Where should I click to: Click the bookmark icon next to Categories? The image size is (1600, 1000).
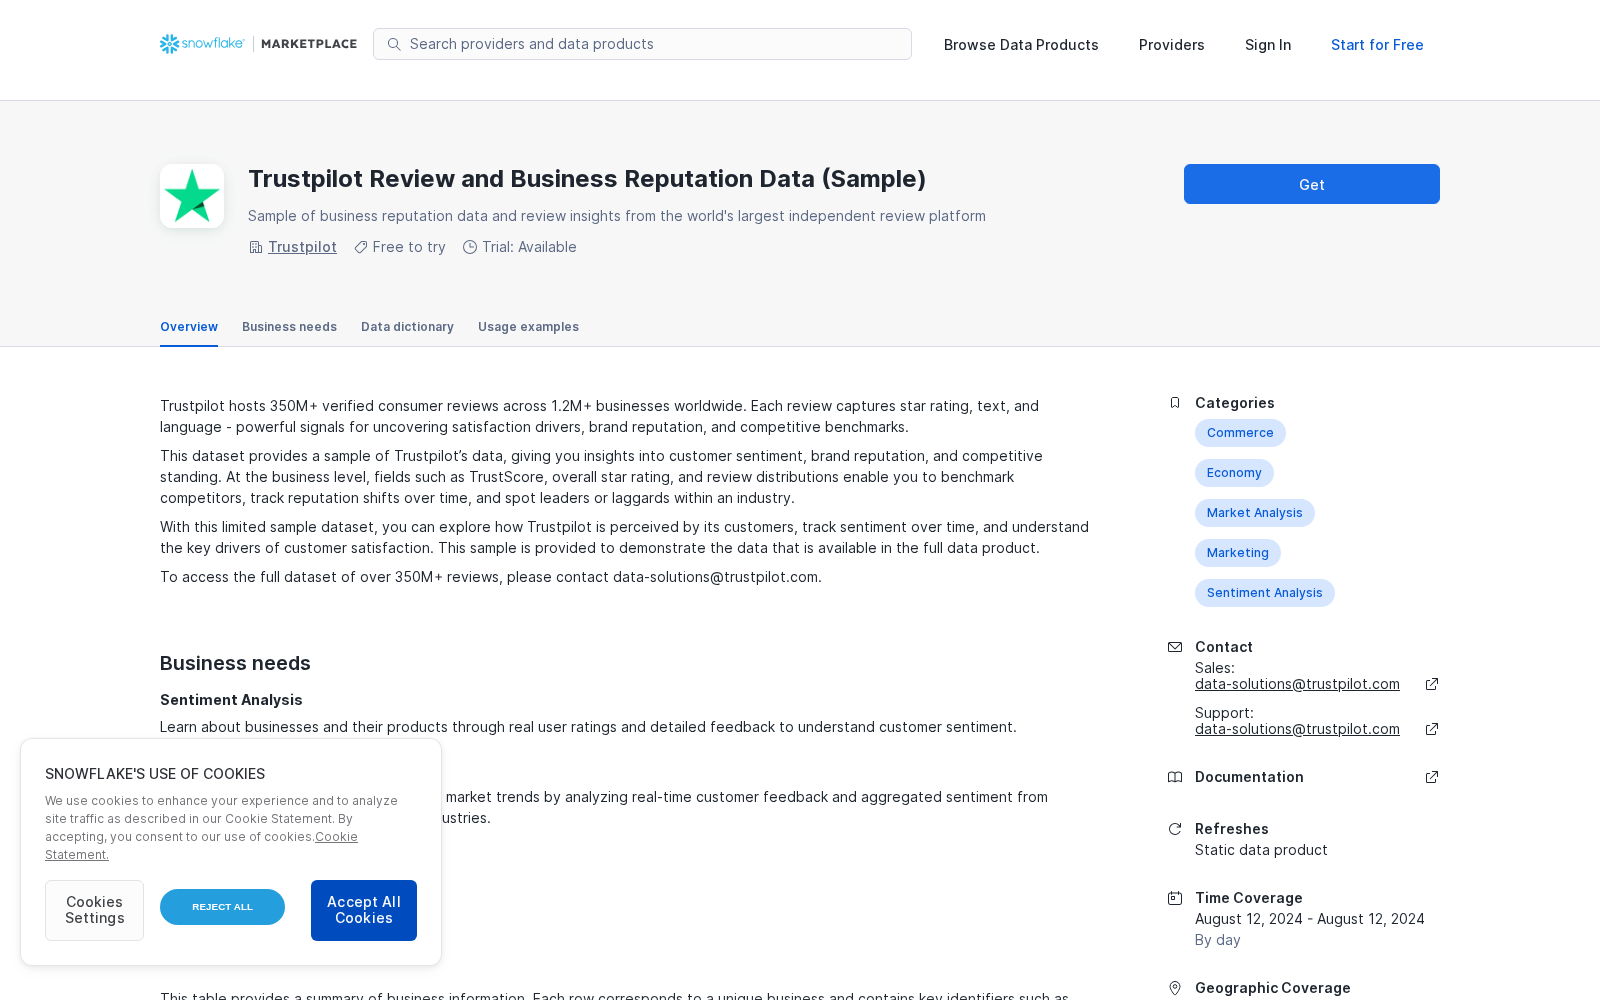tap(1175, 403)
